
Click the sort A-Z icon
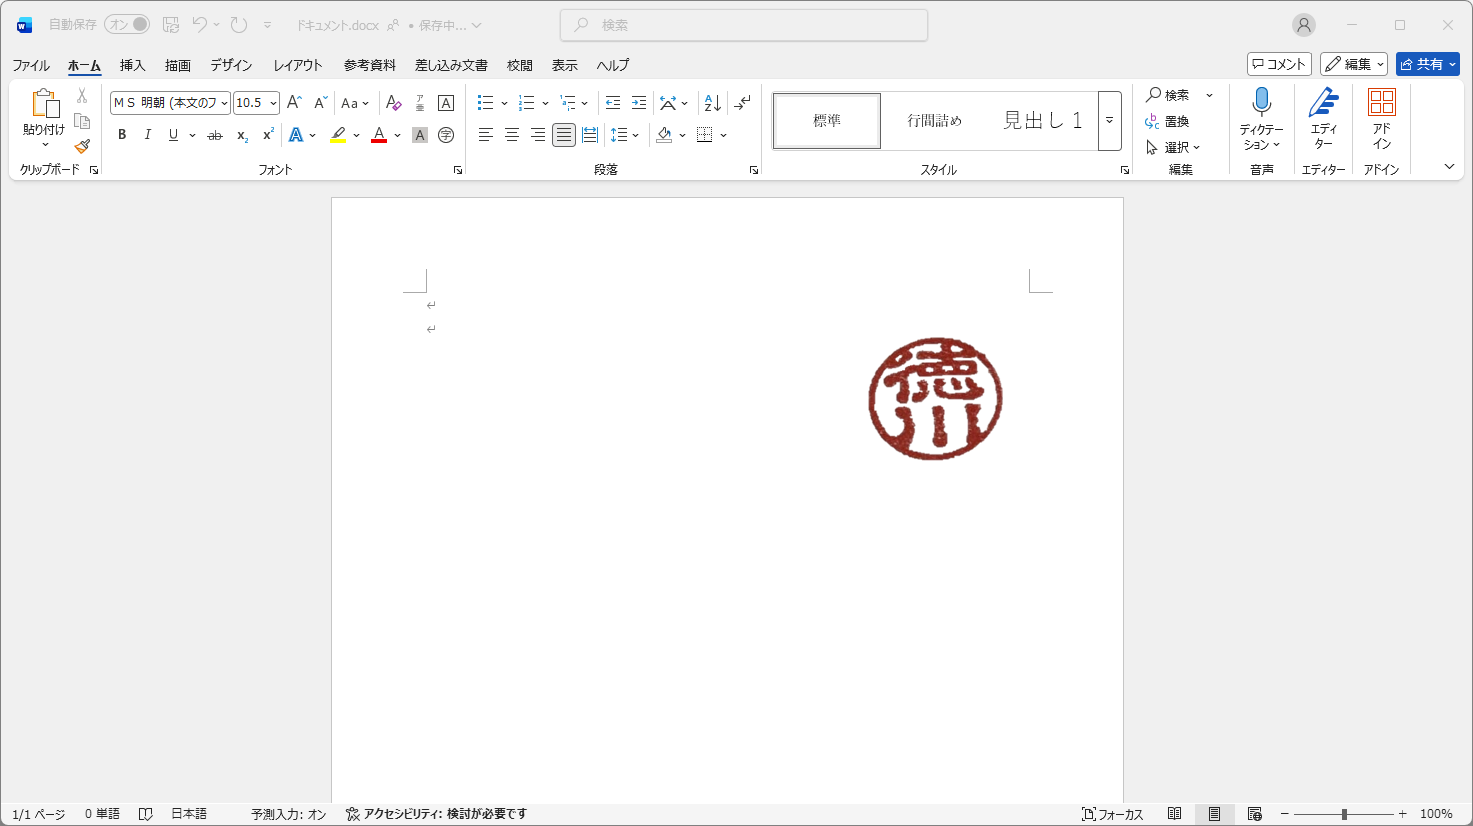pyautogui.click(x=712, y=103)
